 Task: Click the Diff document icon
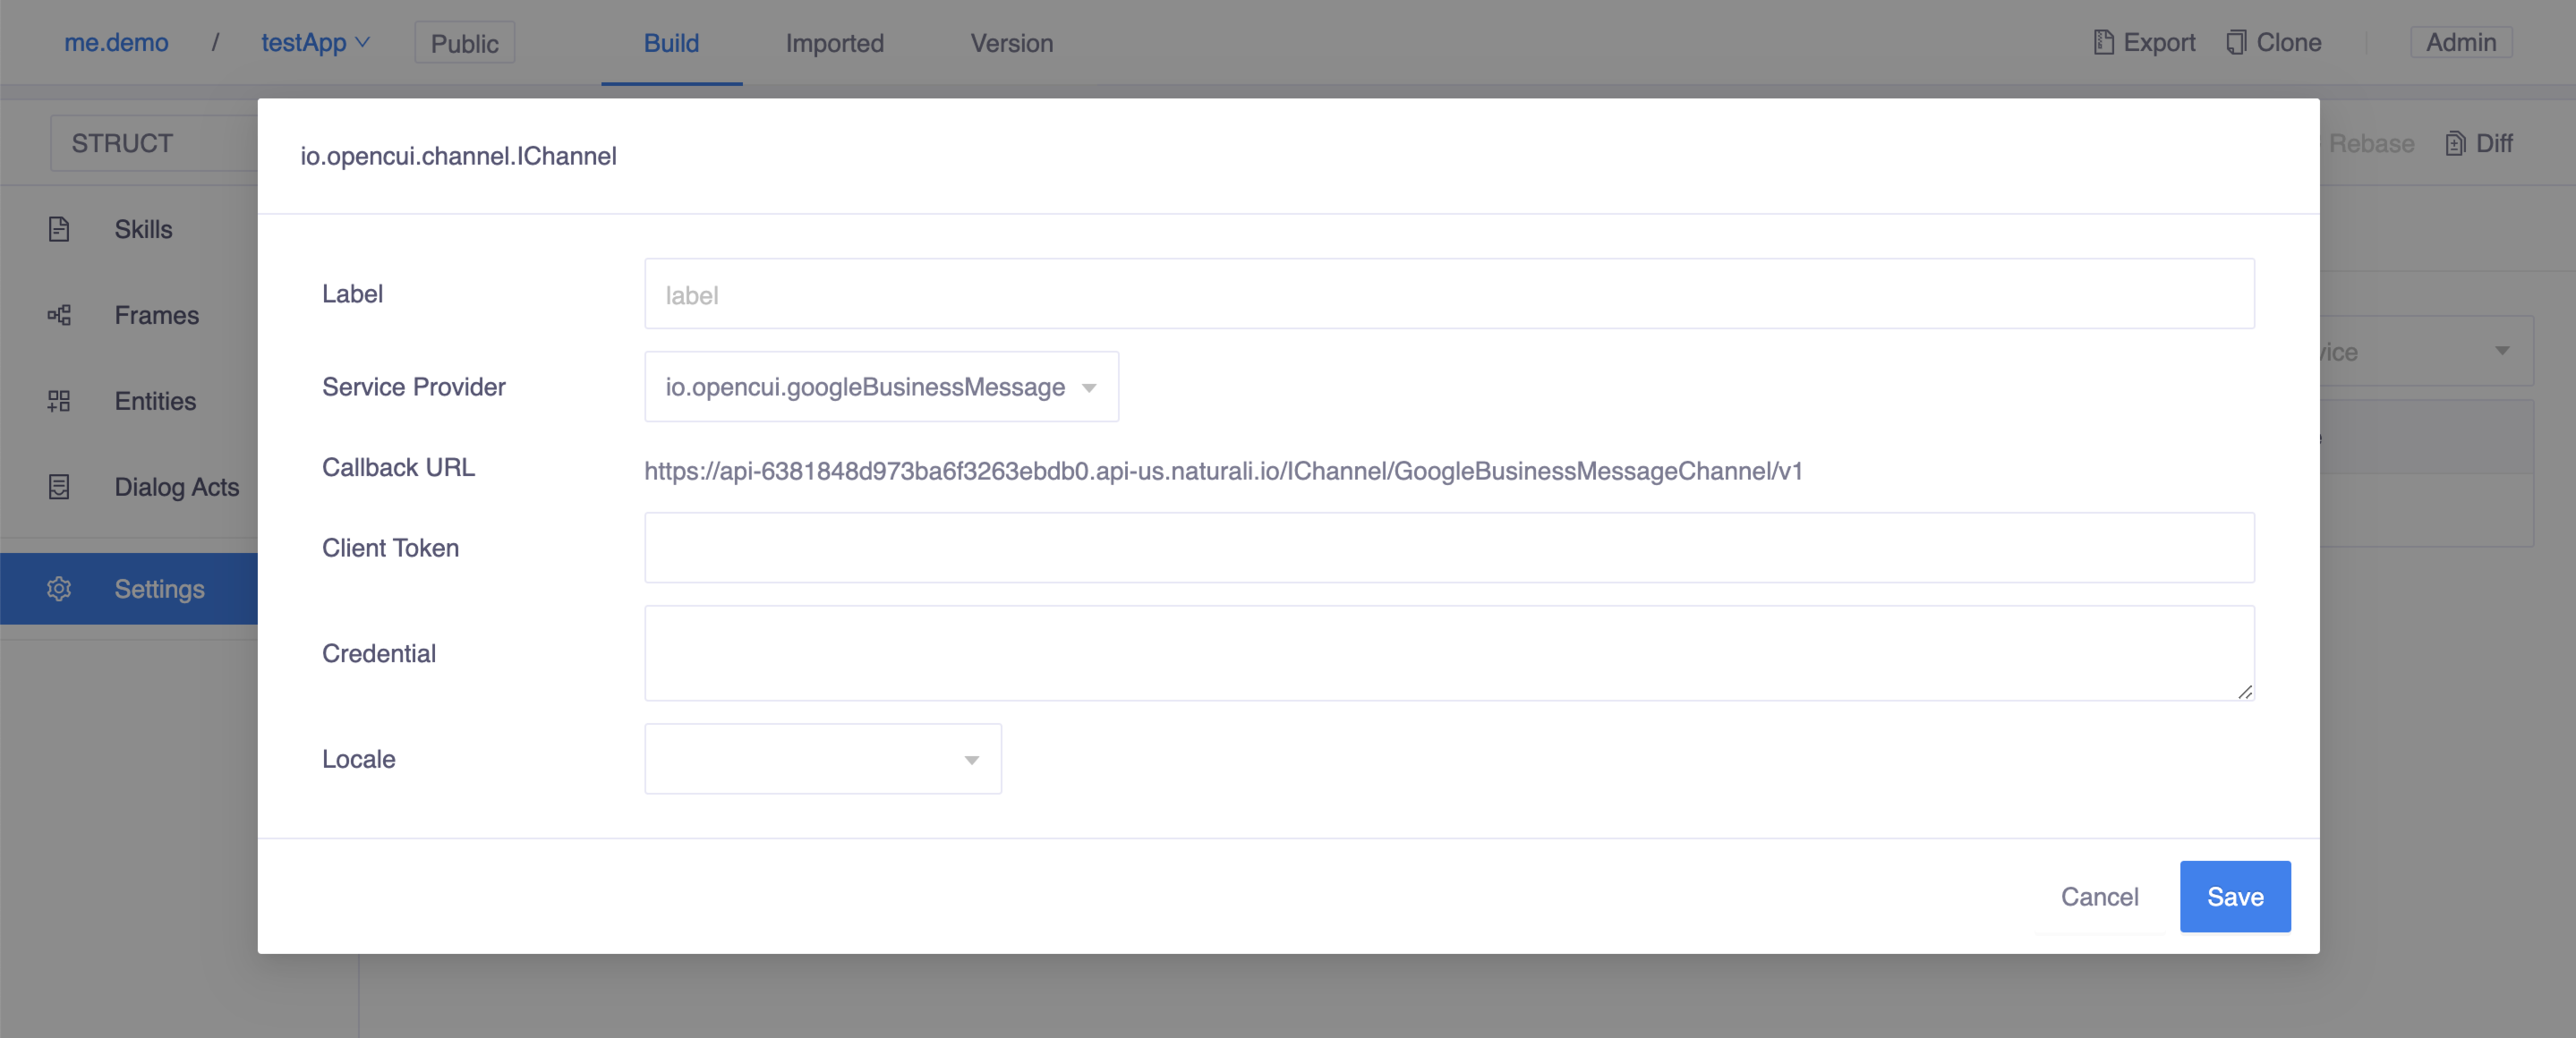point(2455,144)
